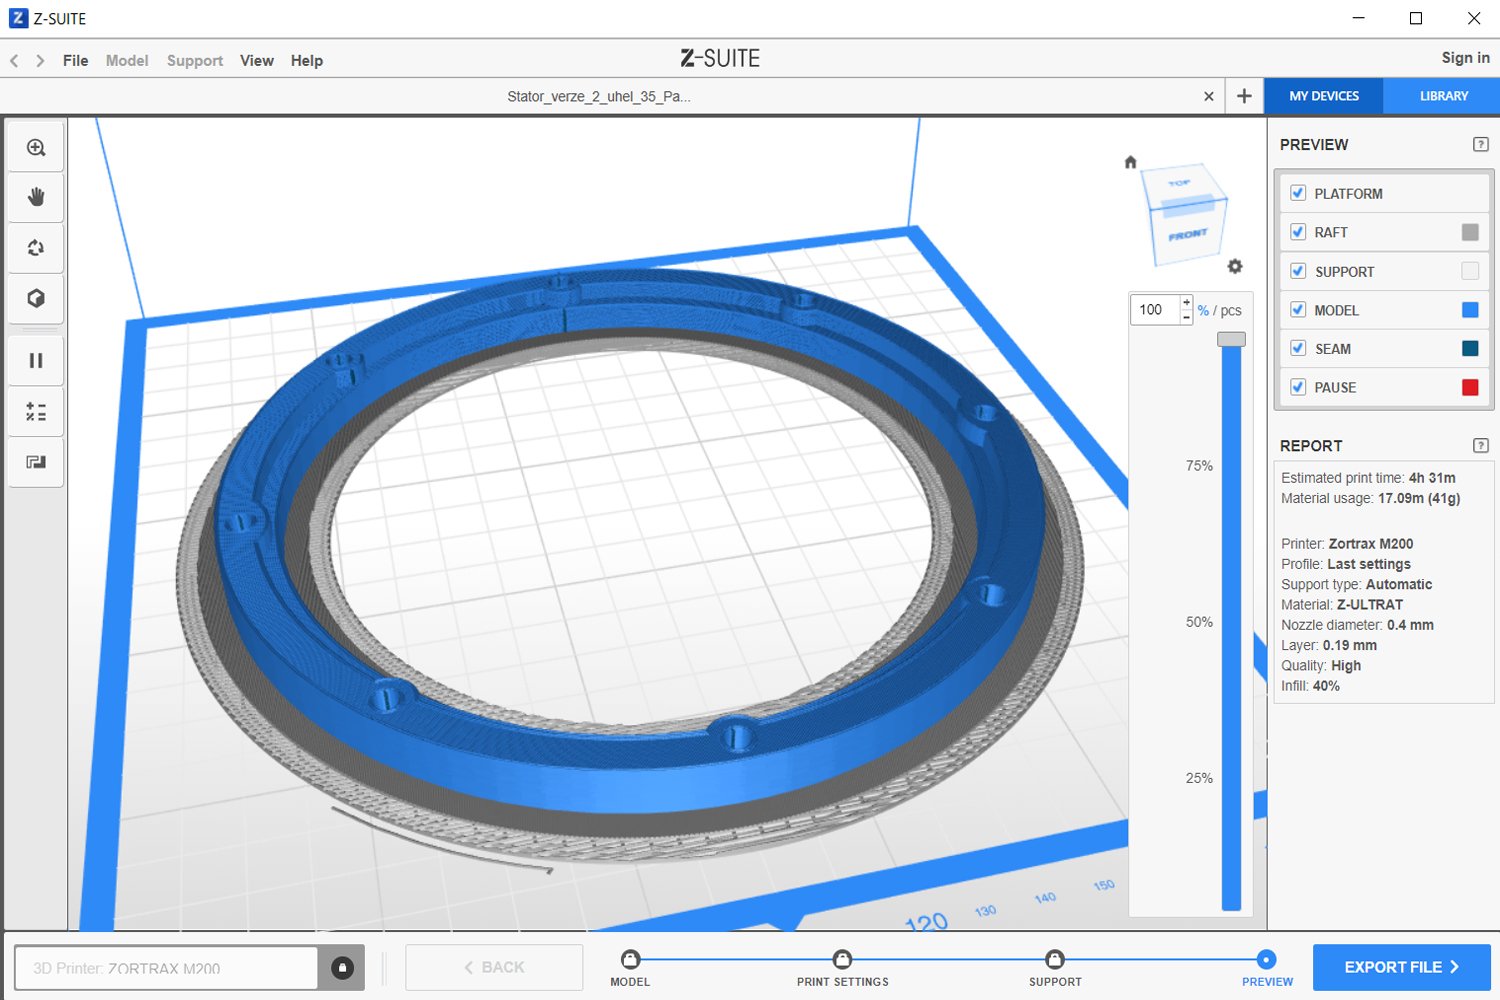Maximize the Z-SUITE window
1500x1000 pixels.
coord(1416,18)
